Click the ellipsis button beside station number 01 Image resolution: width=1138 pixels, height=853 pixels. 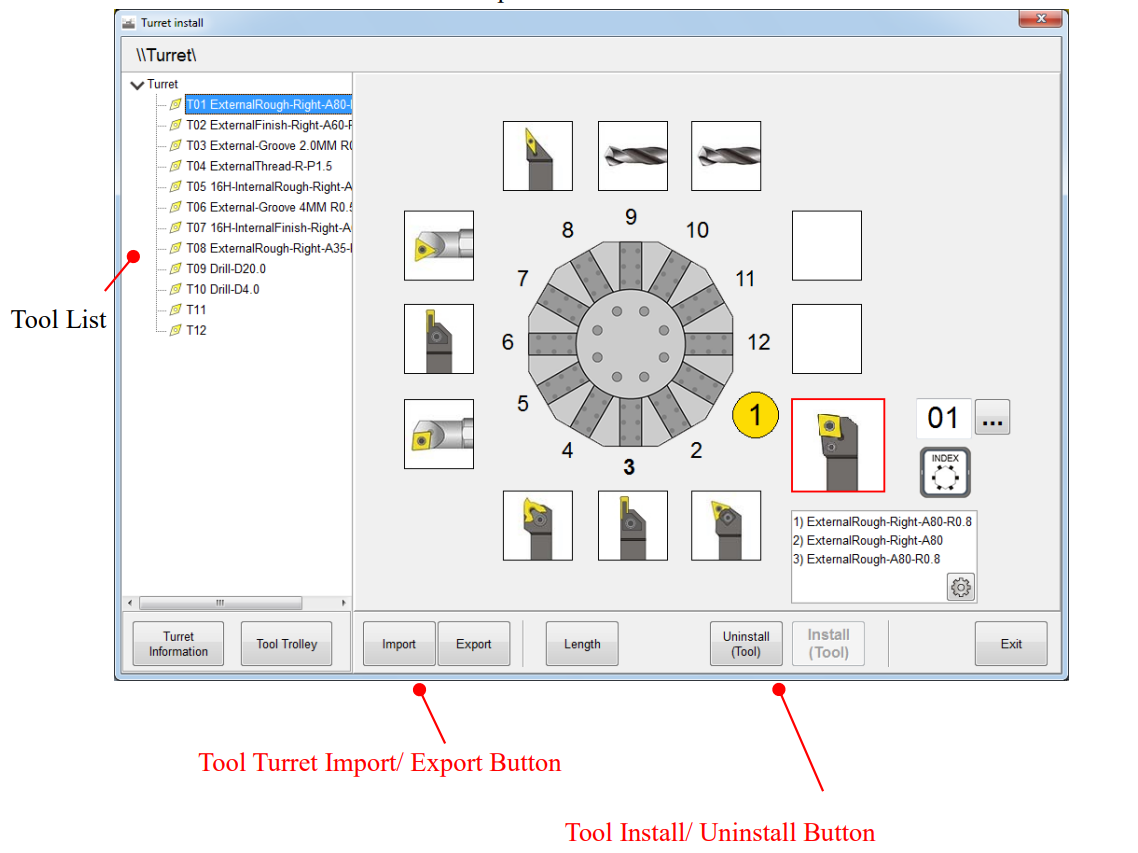pos(992,418)
